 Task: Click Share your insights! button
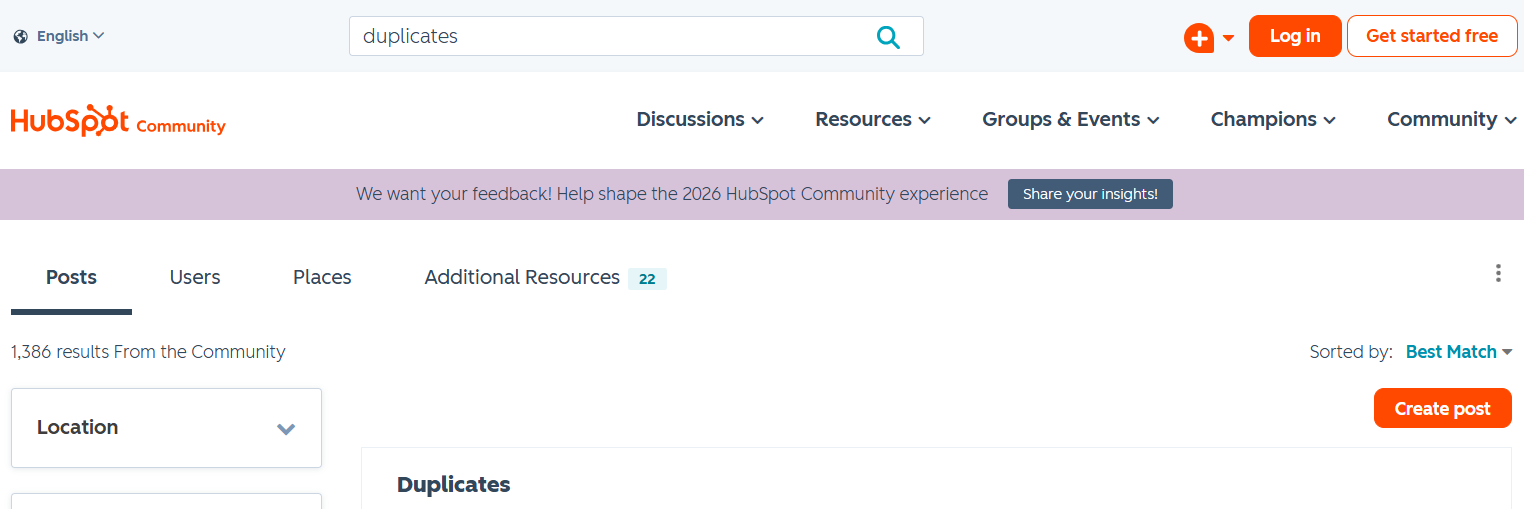(1090, 194)
